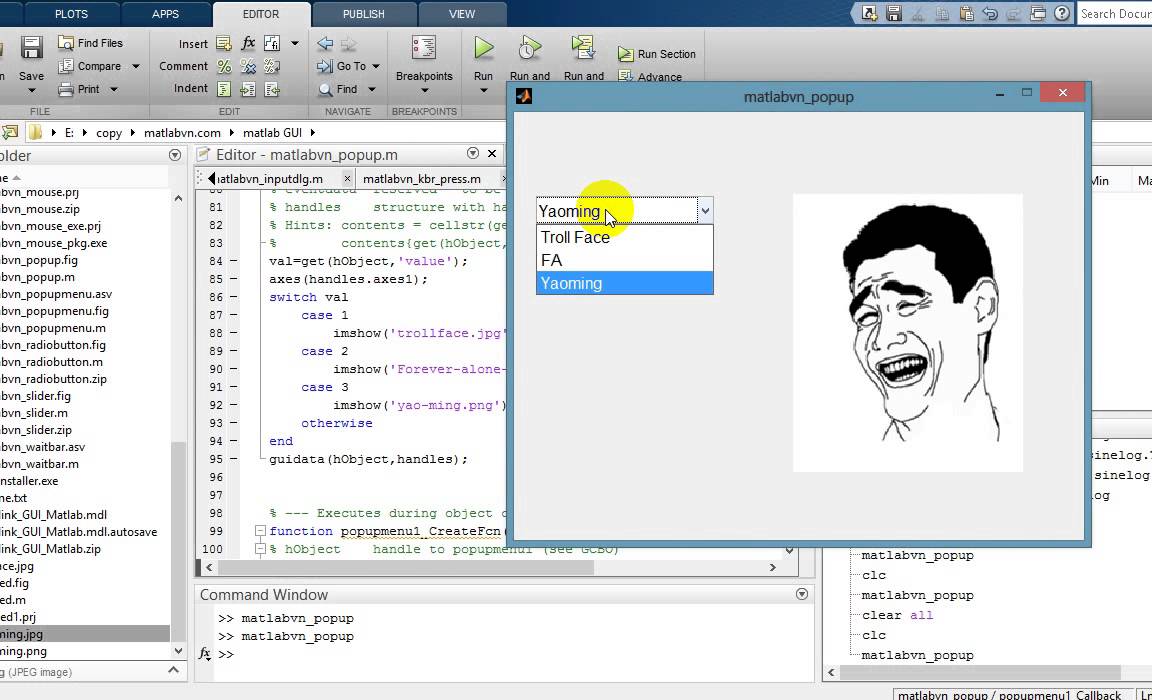Switch to the APPS tab
Screen dimensions: 1152x700
click(x=165, y=14)
